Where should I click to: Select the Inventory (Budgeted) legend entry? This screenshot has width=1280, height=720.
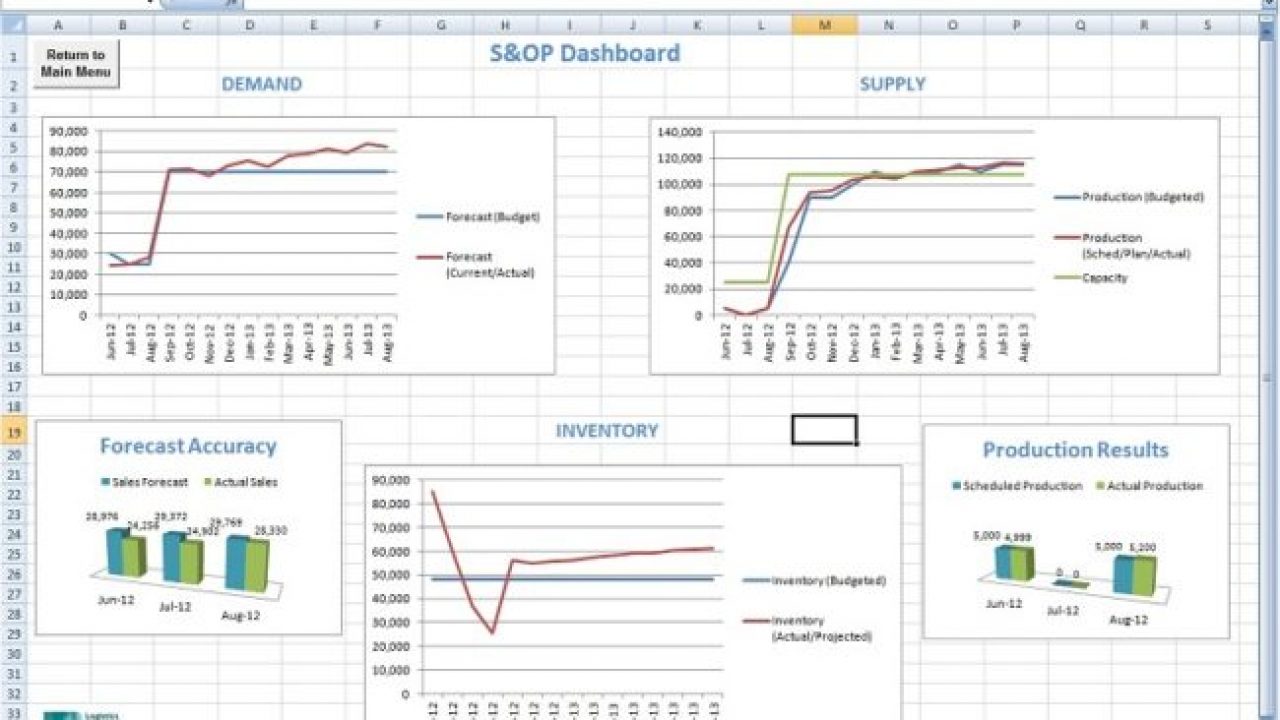(815, 581)
